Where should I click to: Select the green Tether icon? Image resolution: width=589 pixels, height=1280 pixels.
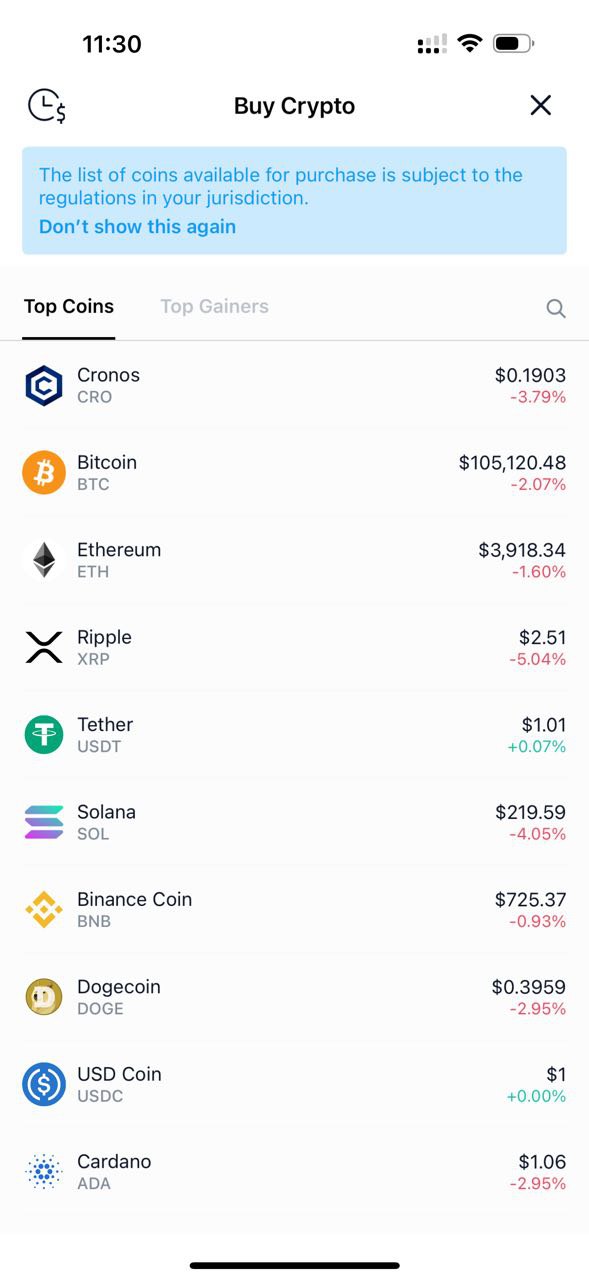pos(43,735)
